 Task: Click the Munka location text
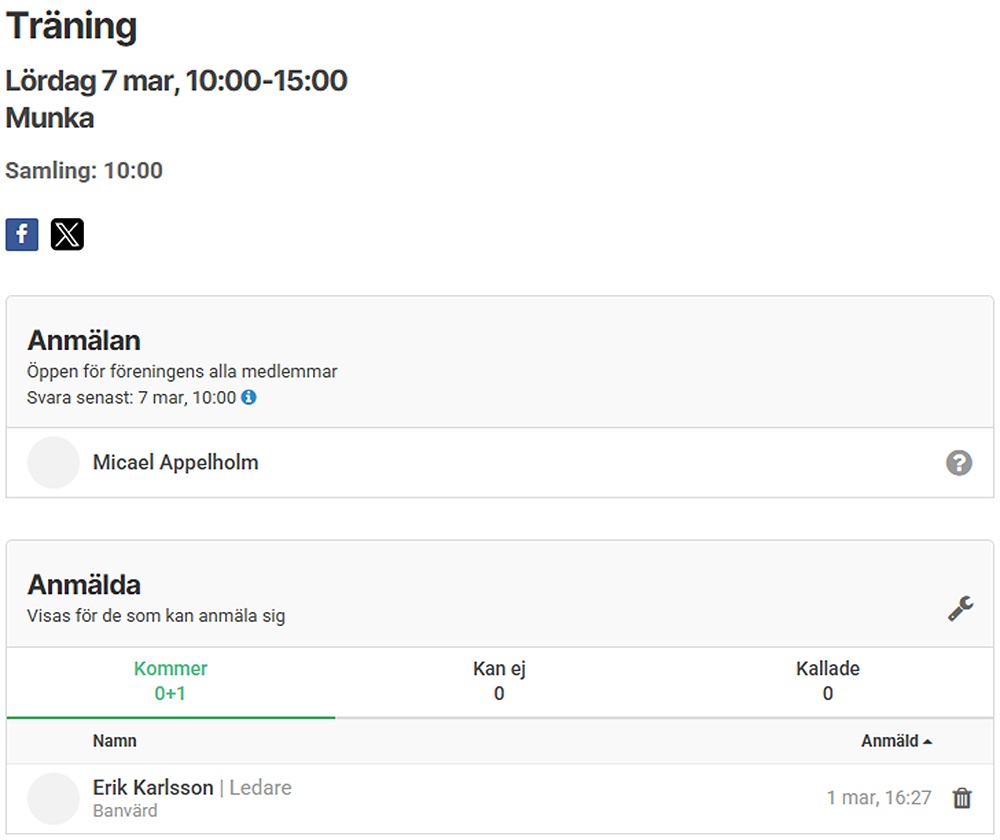(x=50, y=118)
